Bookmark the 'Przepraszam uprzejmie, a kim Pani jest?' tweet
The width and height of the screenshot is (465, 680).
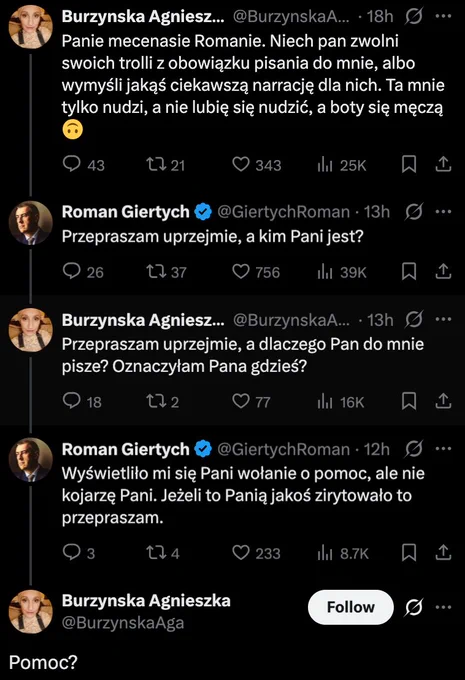[409, 271]
